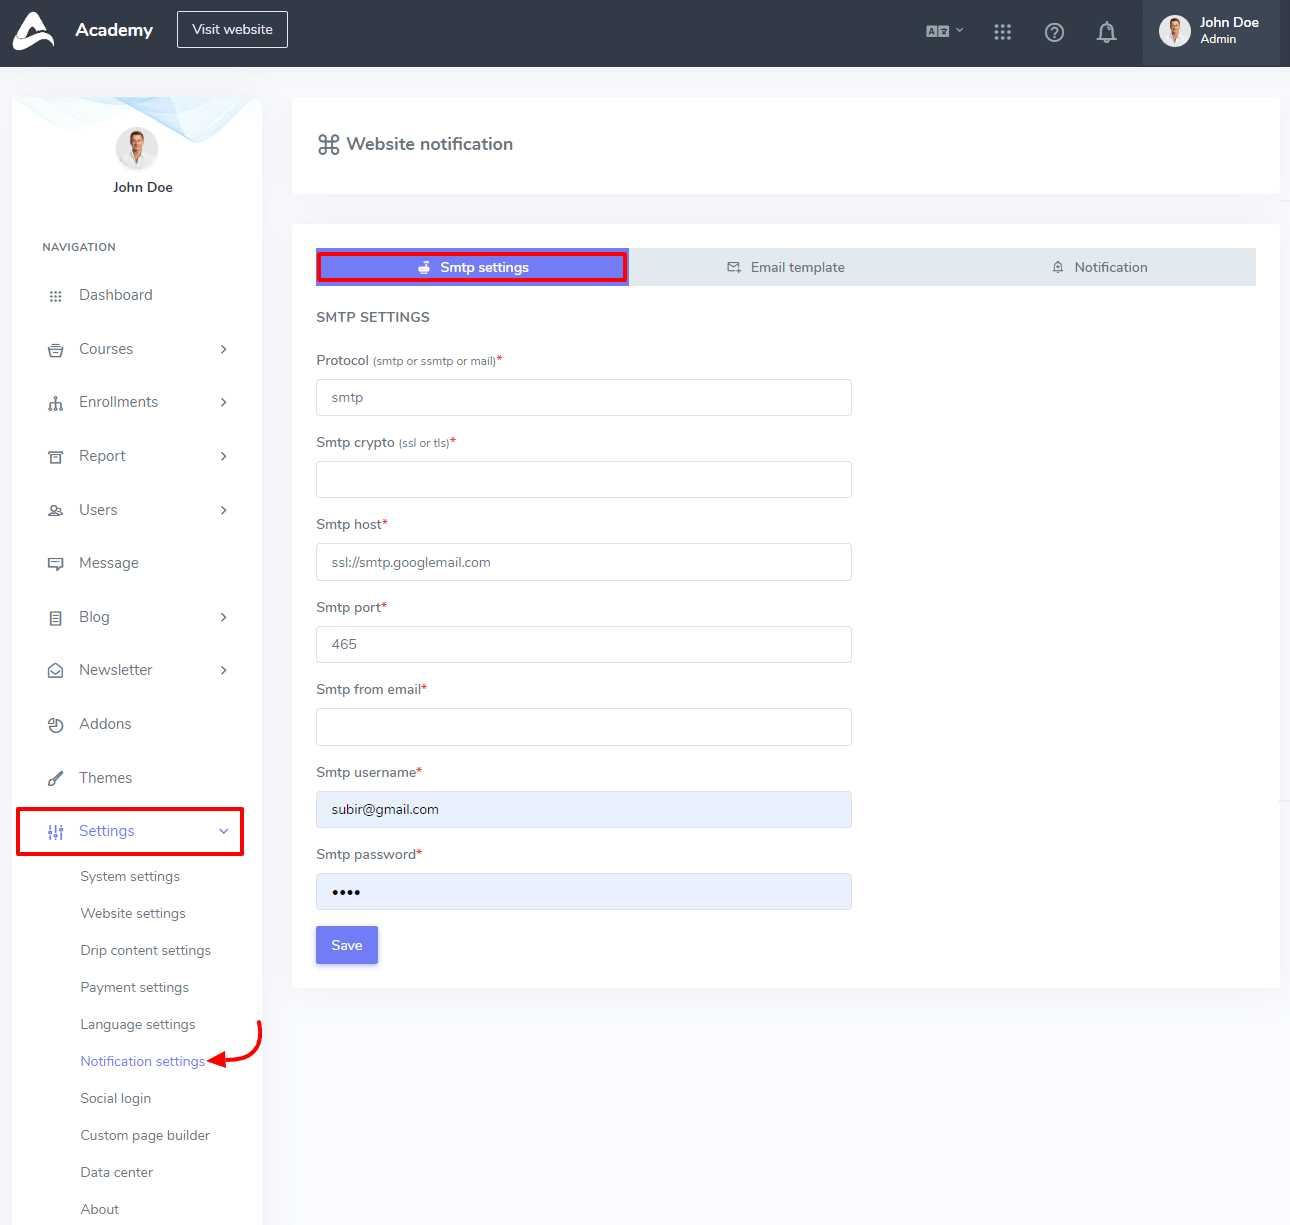Expand the Users submenu chevron
1290x1225 pixels.
pyautogui.click(x=223, y=510)
